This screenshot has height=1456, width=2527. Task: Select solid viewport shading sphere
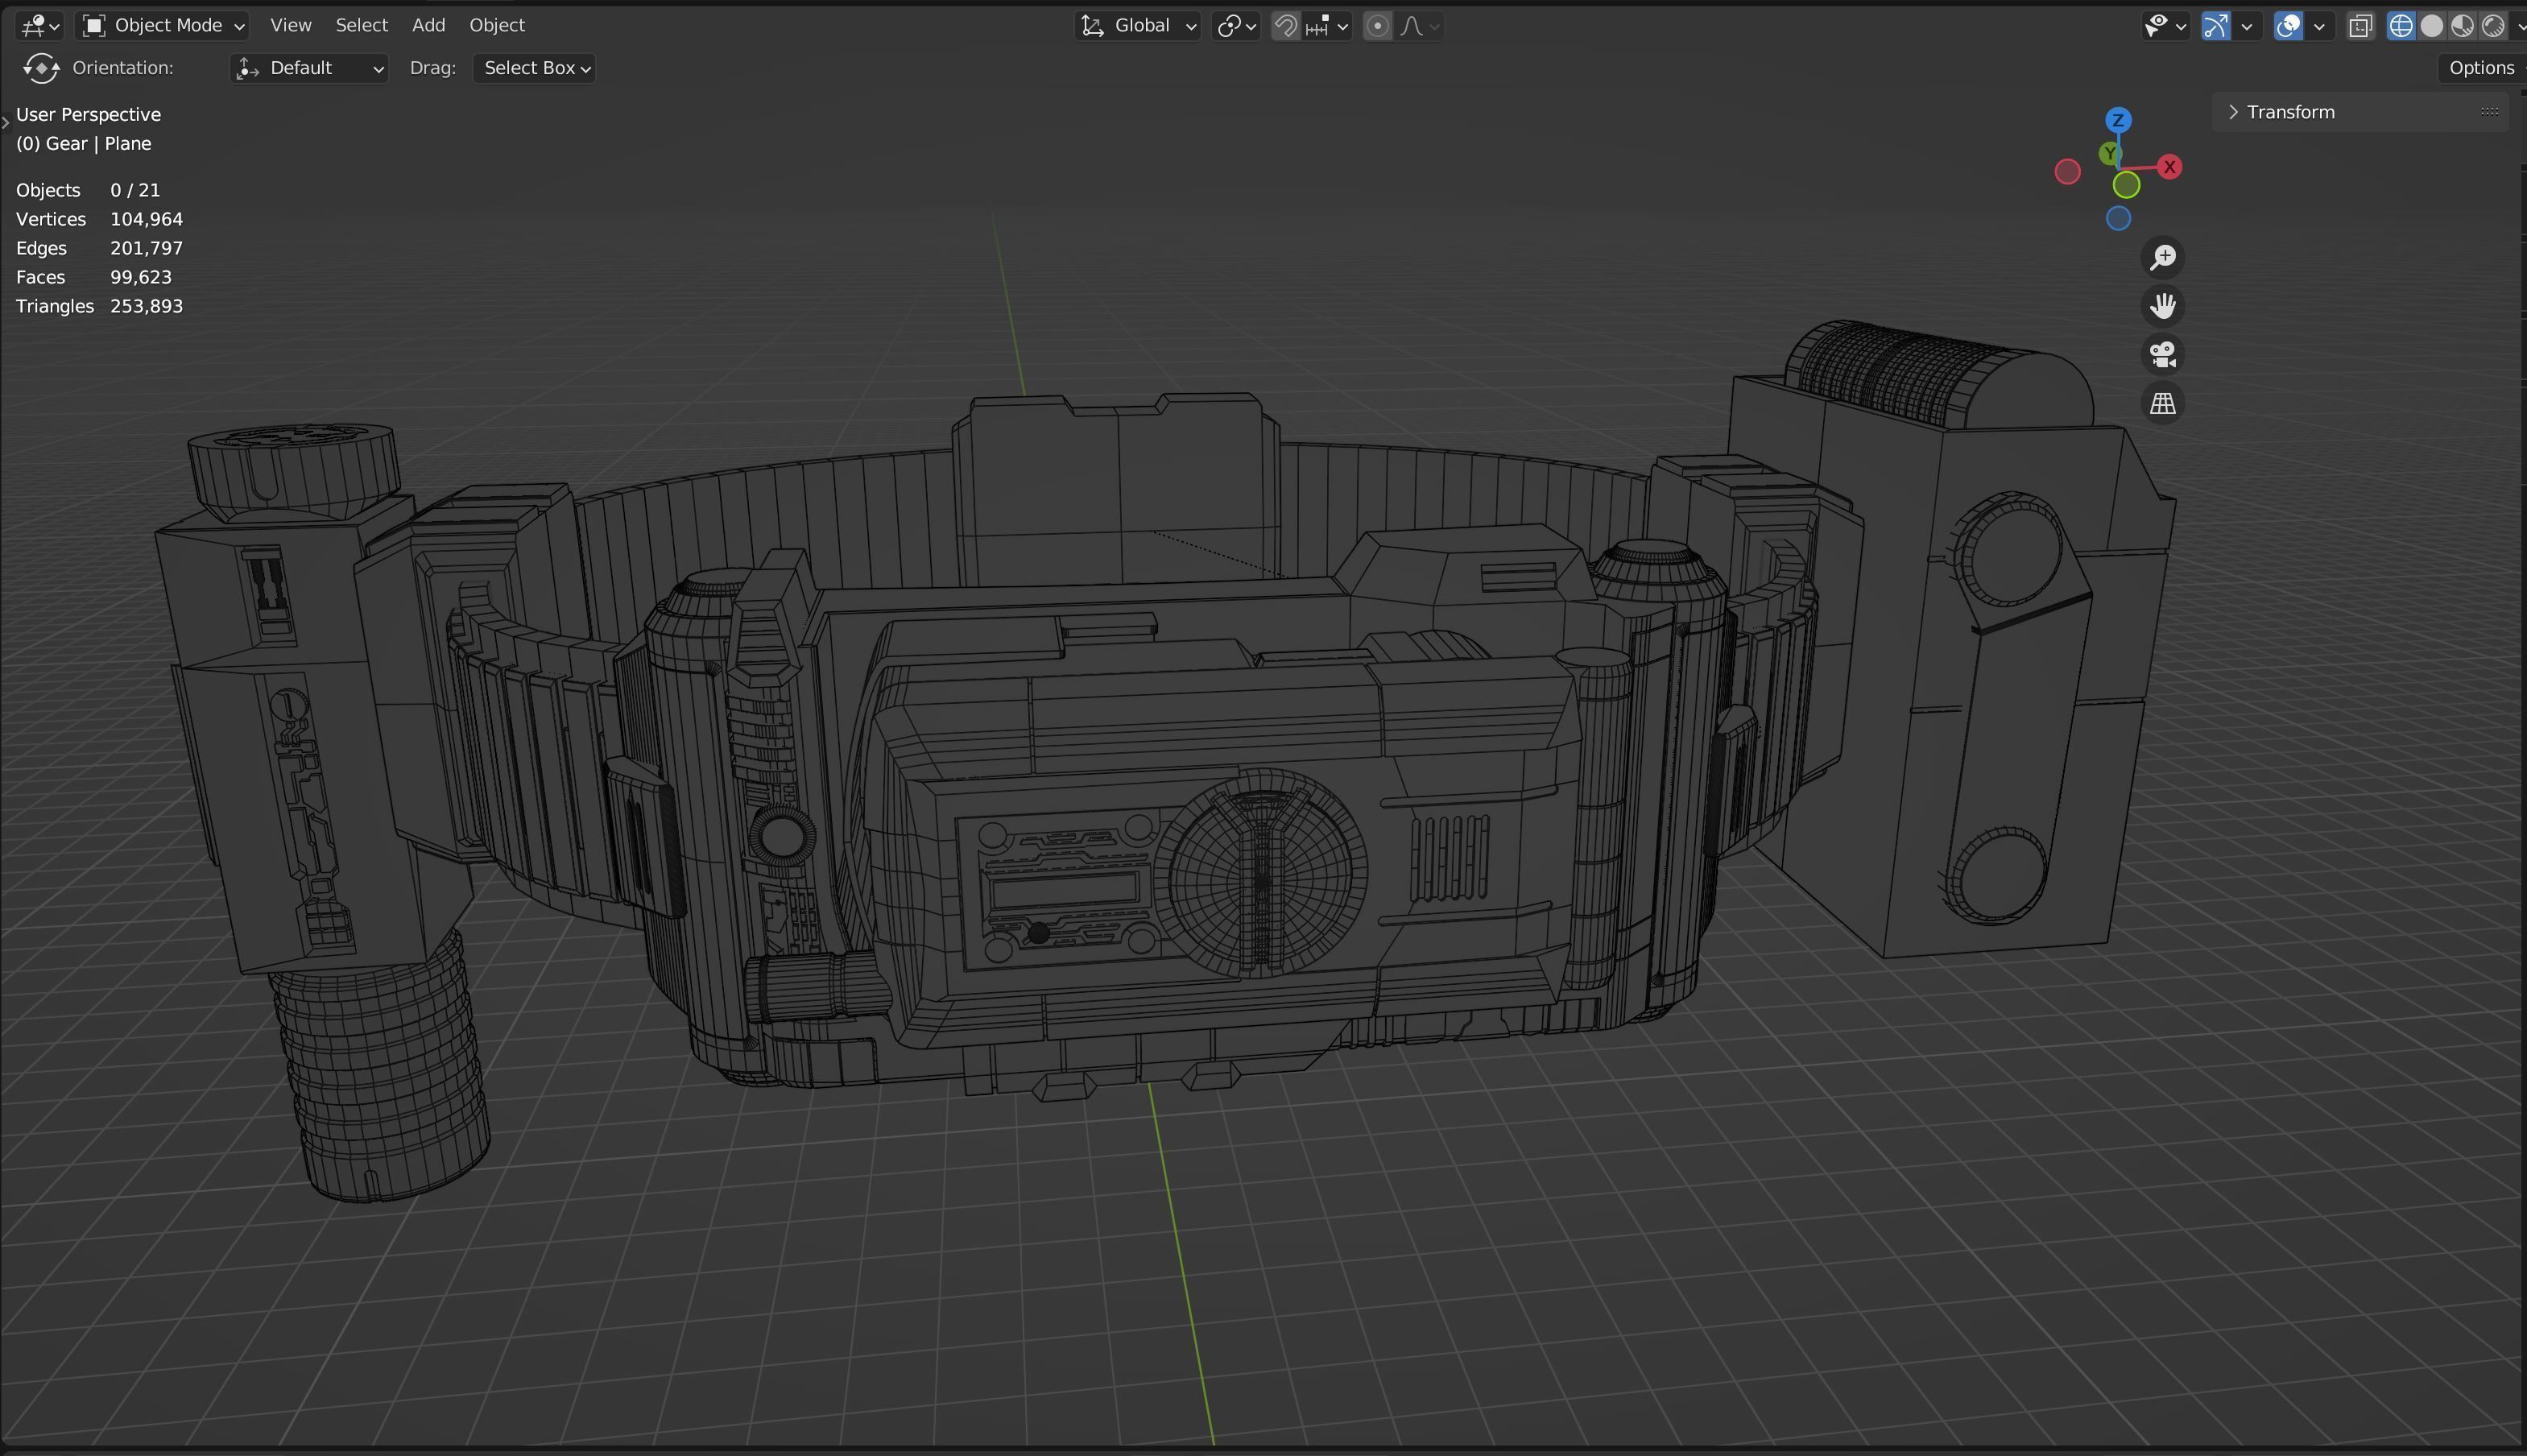[x=2431, y=26]
